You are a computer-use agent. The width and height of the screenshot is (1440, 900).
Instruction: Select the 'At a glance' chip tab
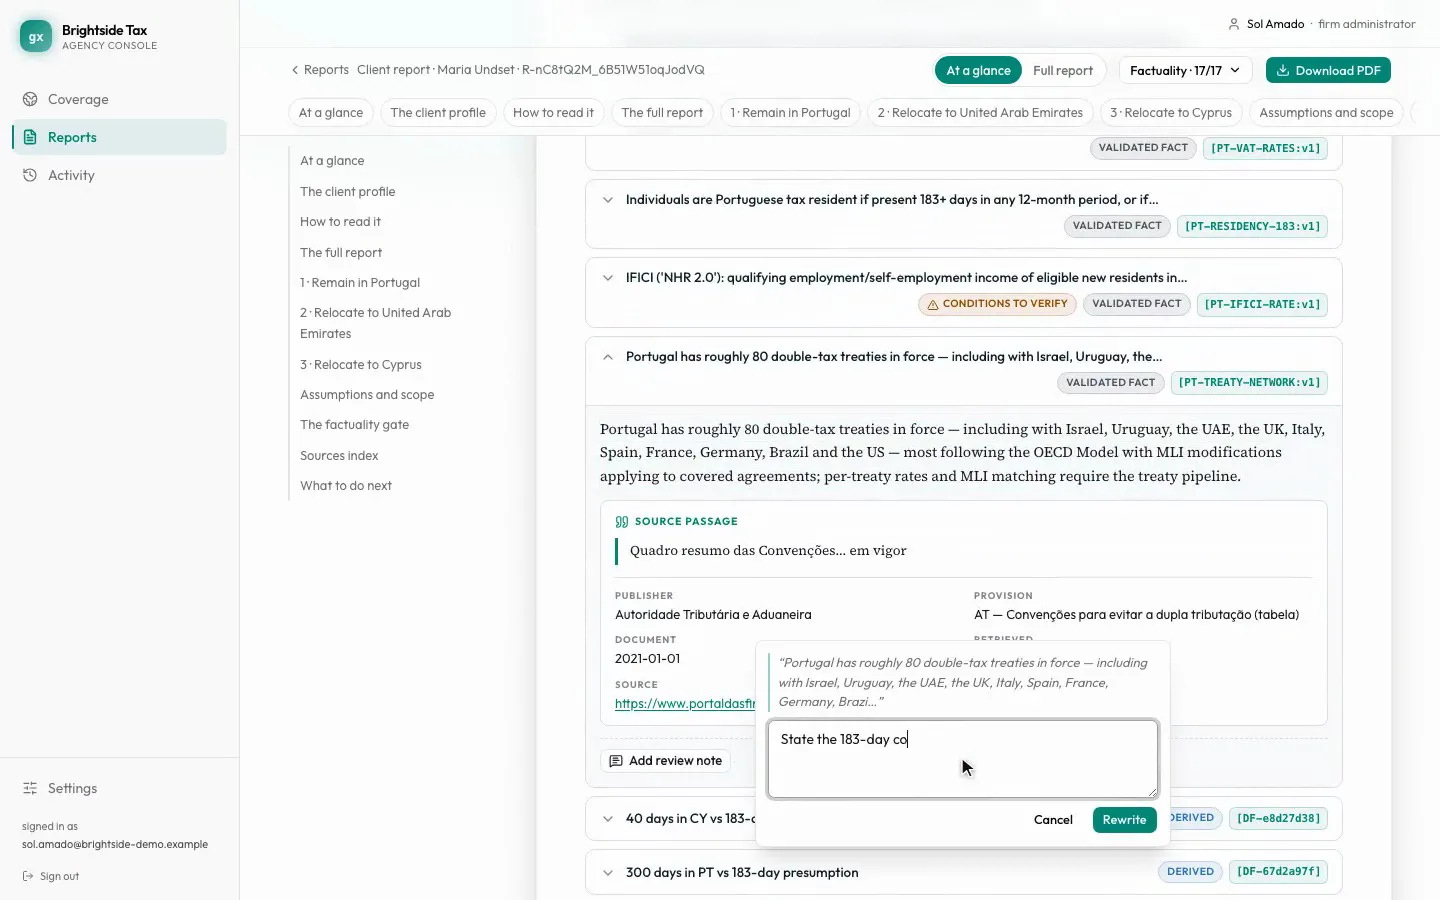[331, 112]
